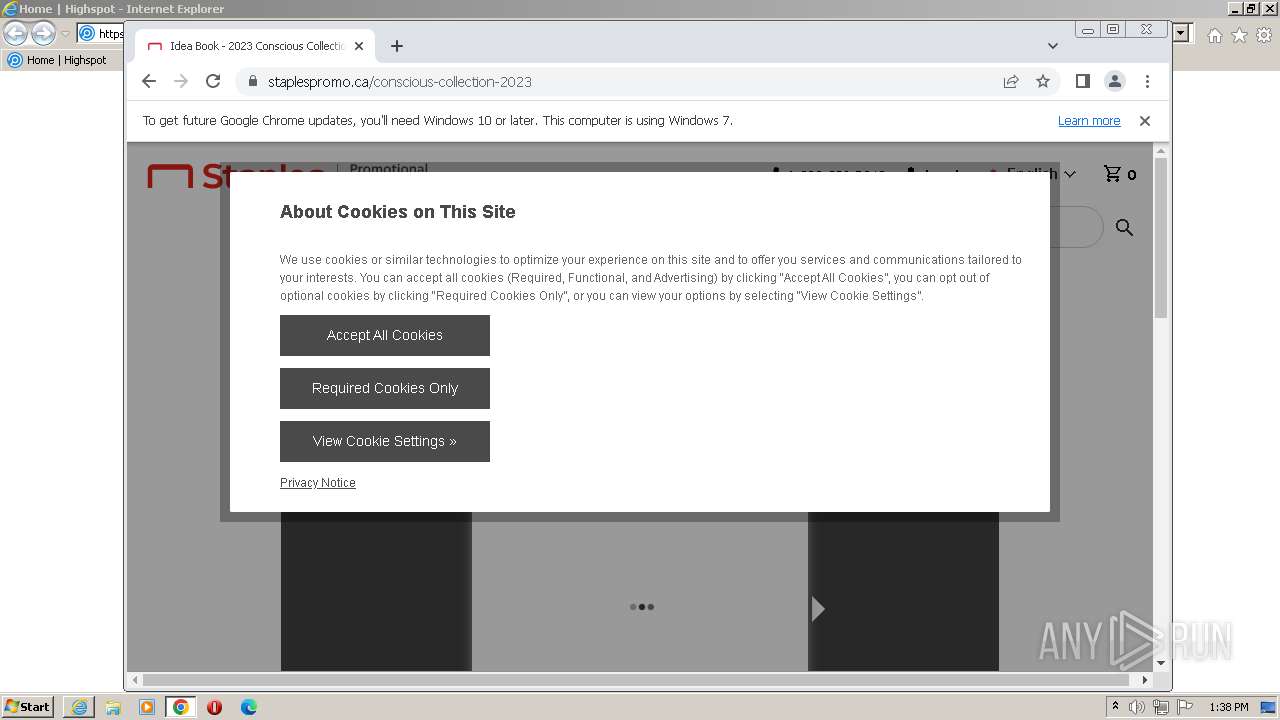Image resolution: width=1280 pixels, height=720 pixels.
Task: Open the Chrome three-dot menu
Action: click(x=1147, y=81)
